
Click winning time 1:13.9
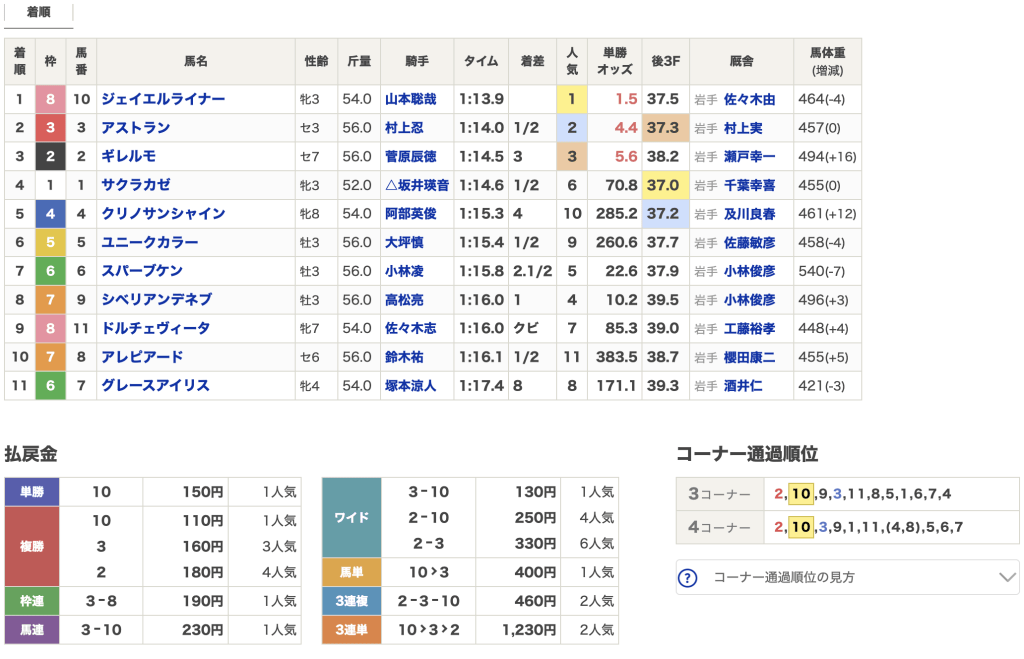[481, 99]
